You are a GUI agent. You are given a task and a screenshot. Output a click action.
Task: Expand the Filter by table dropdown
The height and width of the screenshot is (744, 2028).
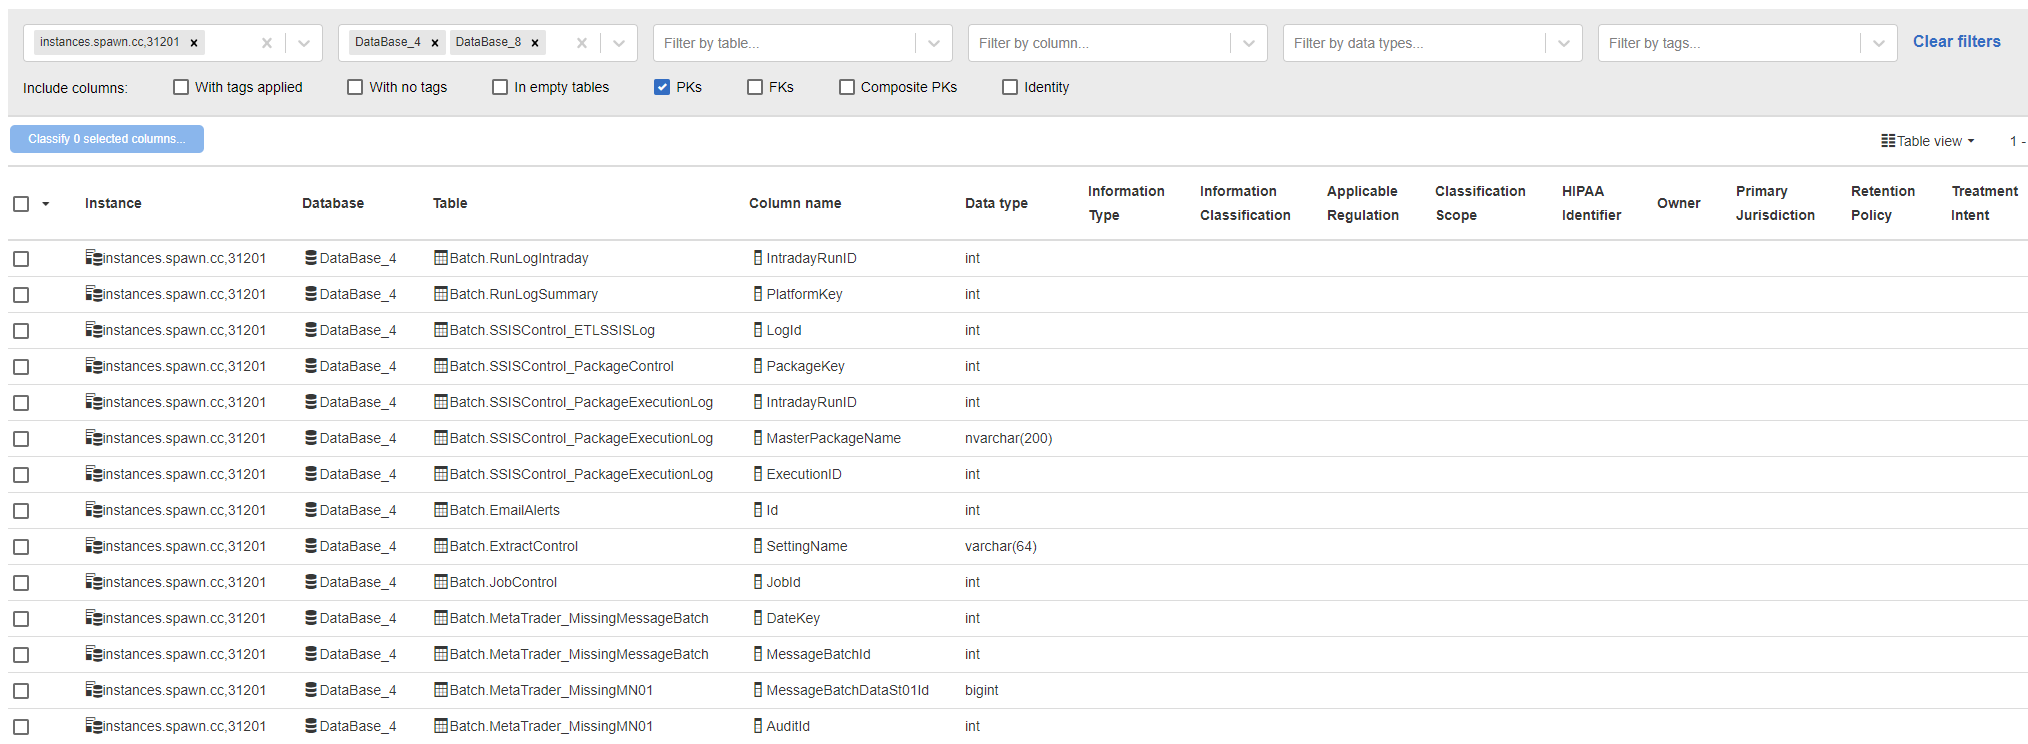[x=933, y=43]
